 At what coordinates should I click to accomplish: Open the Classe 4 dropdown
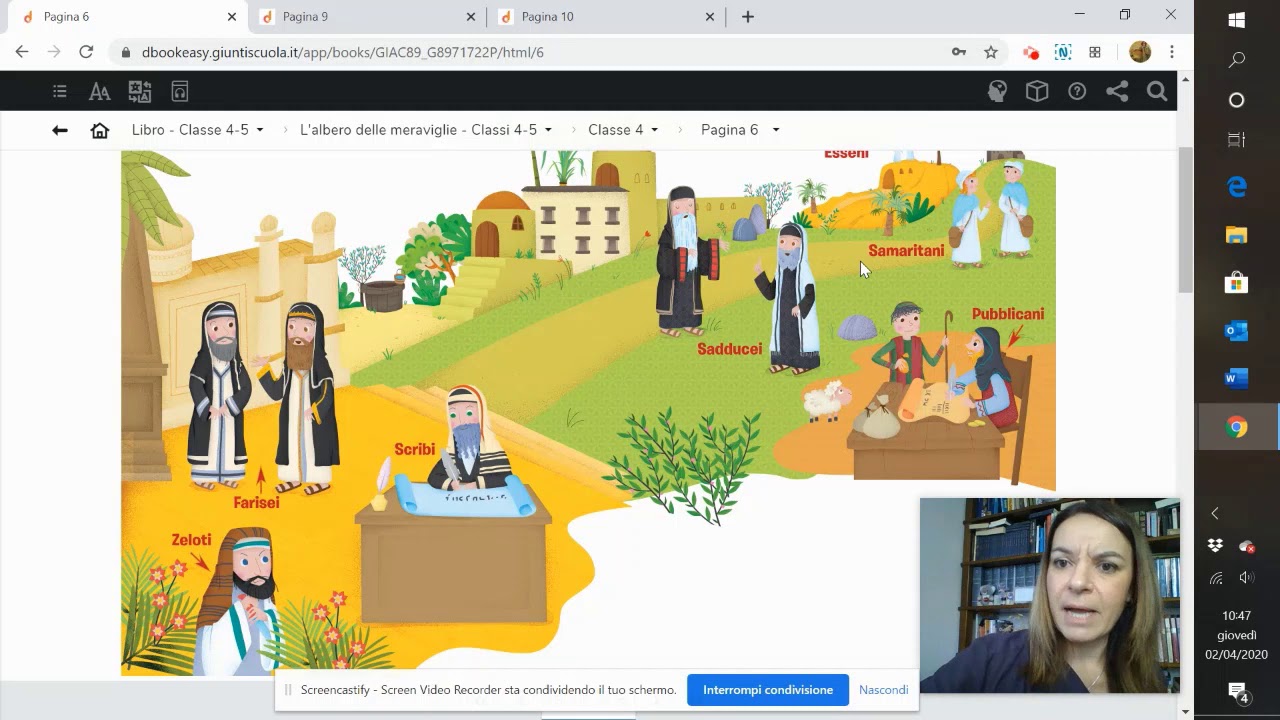(x=623, y=130)
